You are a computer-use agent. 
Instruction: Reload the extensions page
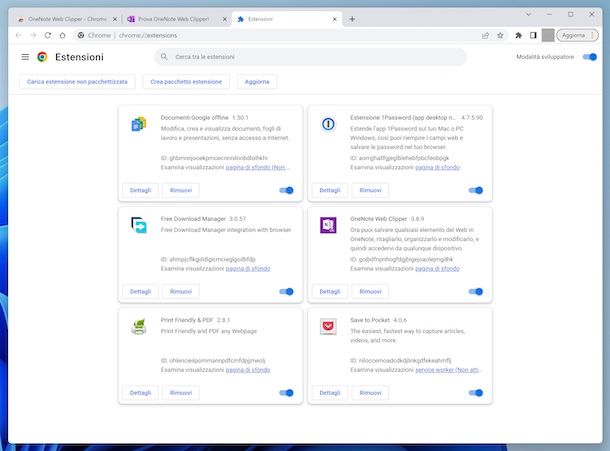tap(48, 35)
